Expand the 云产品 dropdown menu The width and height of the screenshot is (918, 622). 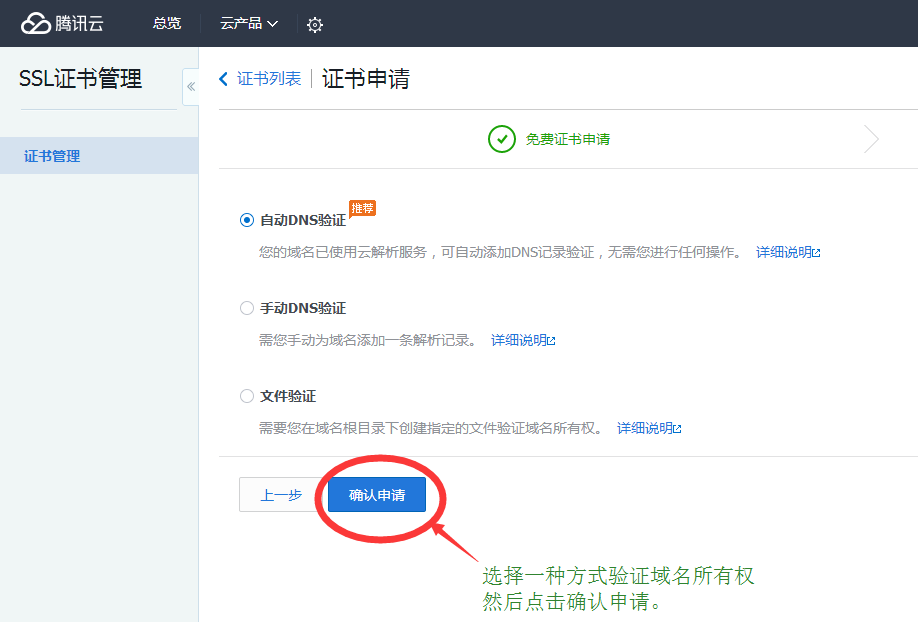(x=249, y=23)
